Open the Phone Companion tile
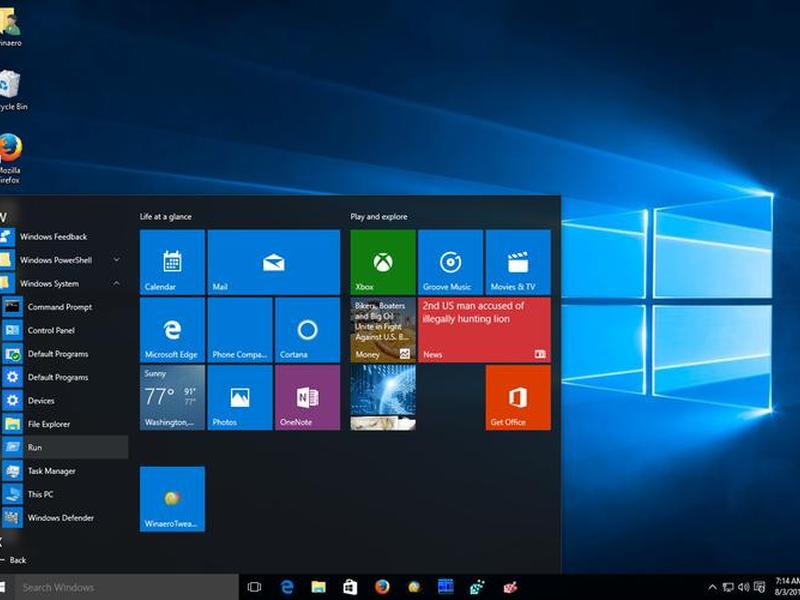The width and height of the screenshot is (800, 600). (240, 330)
